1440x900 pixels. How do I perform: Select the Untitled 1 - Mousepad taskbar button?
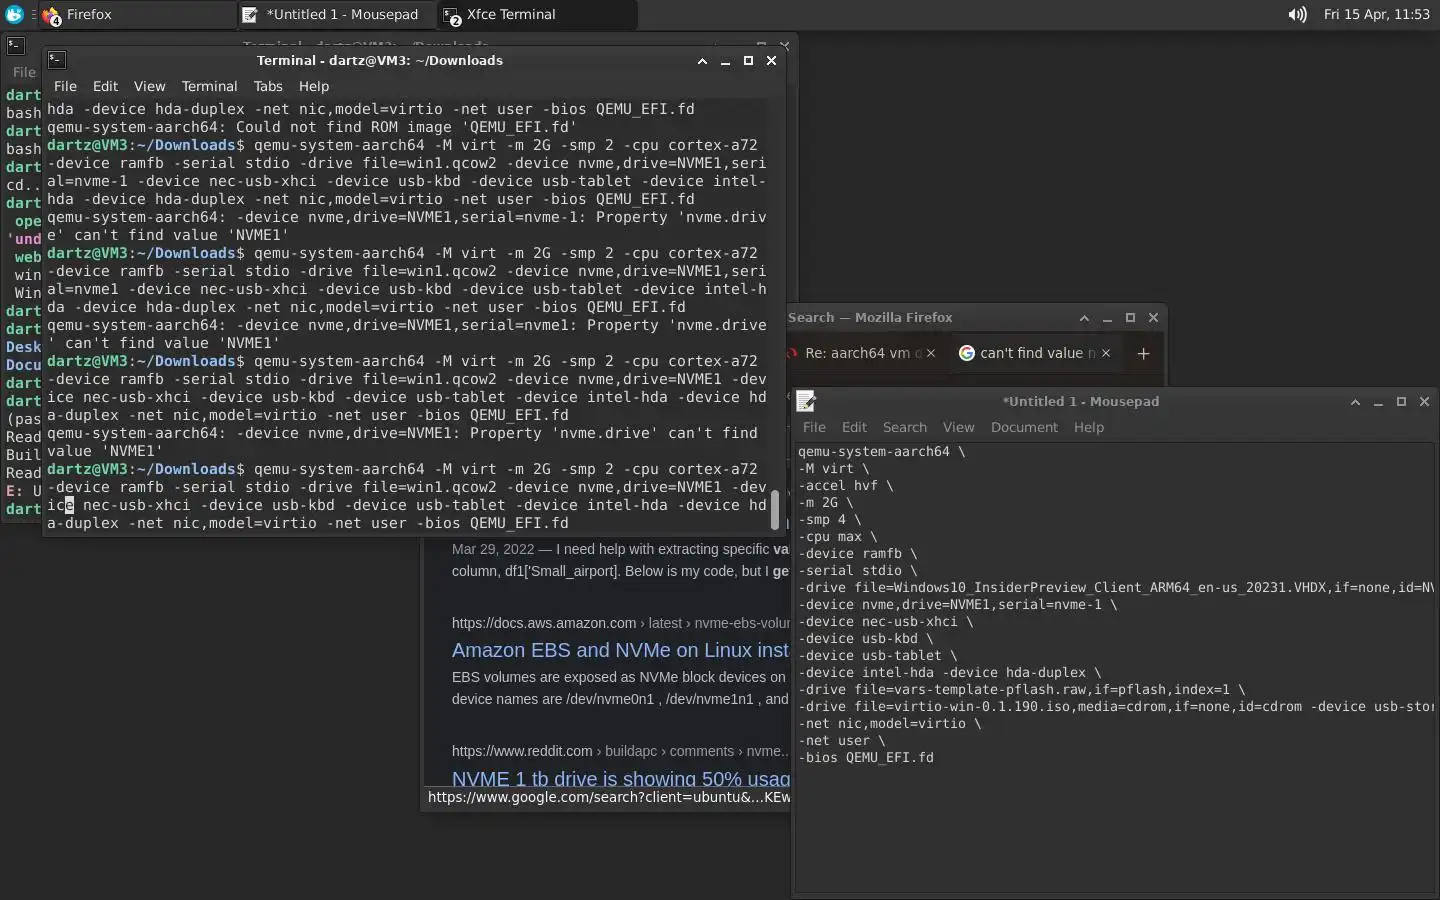pos(337,15)
